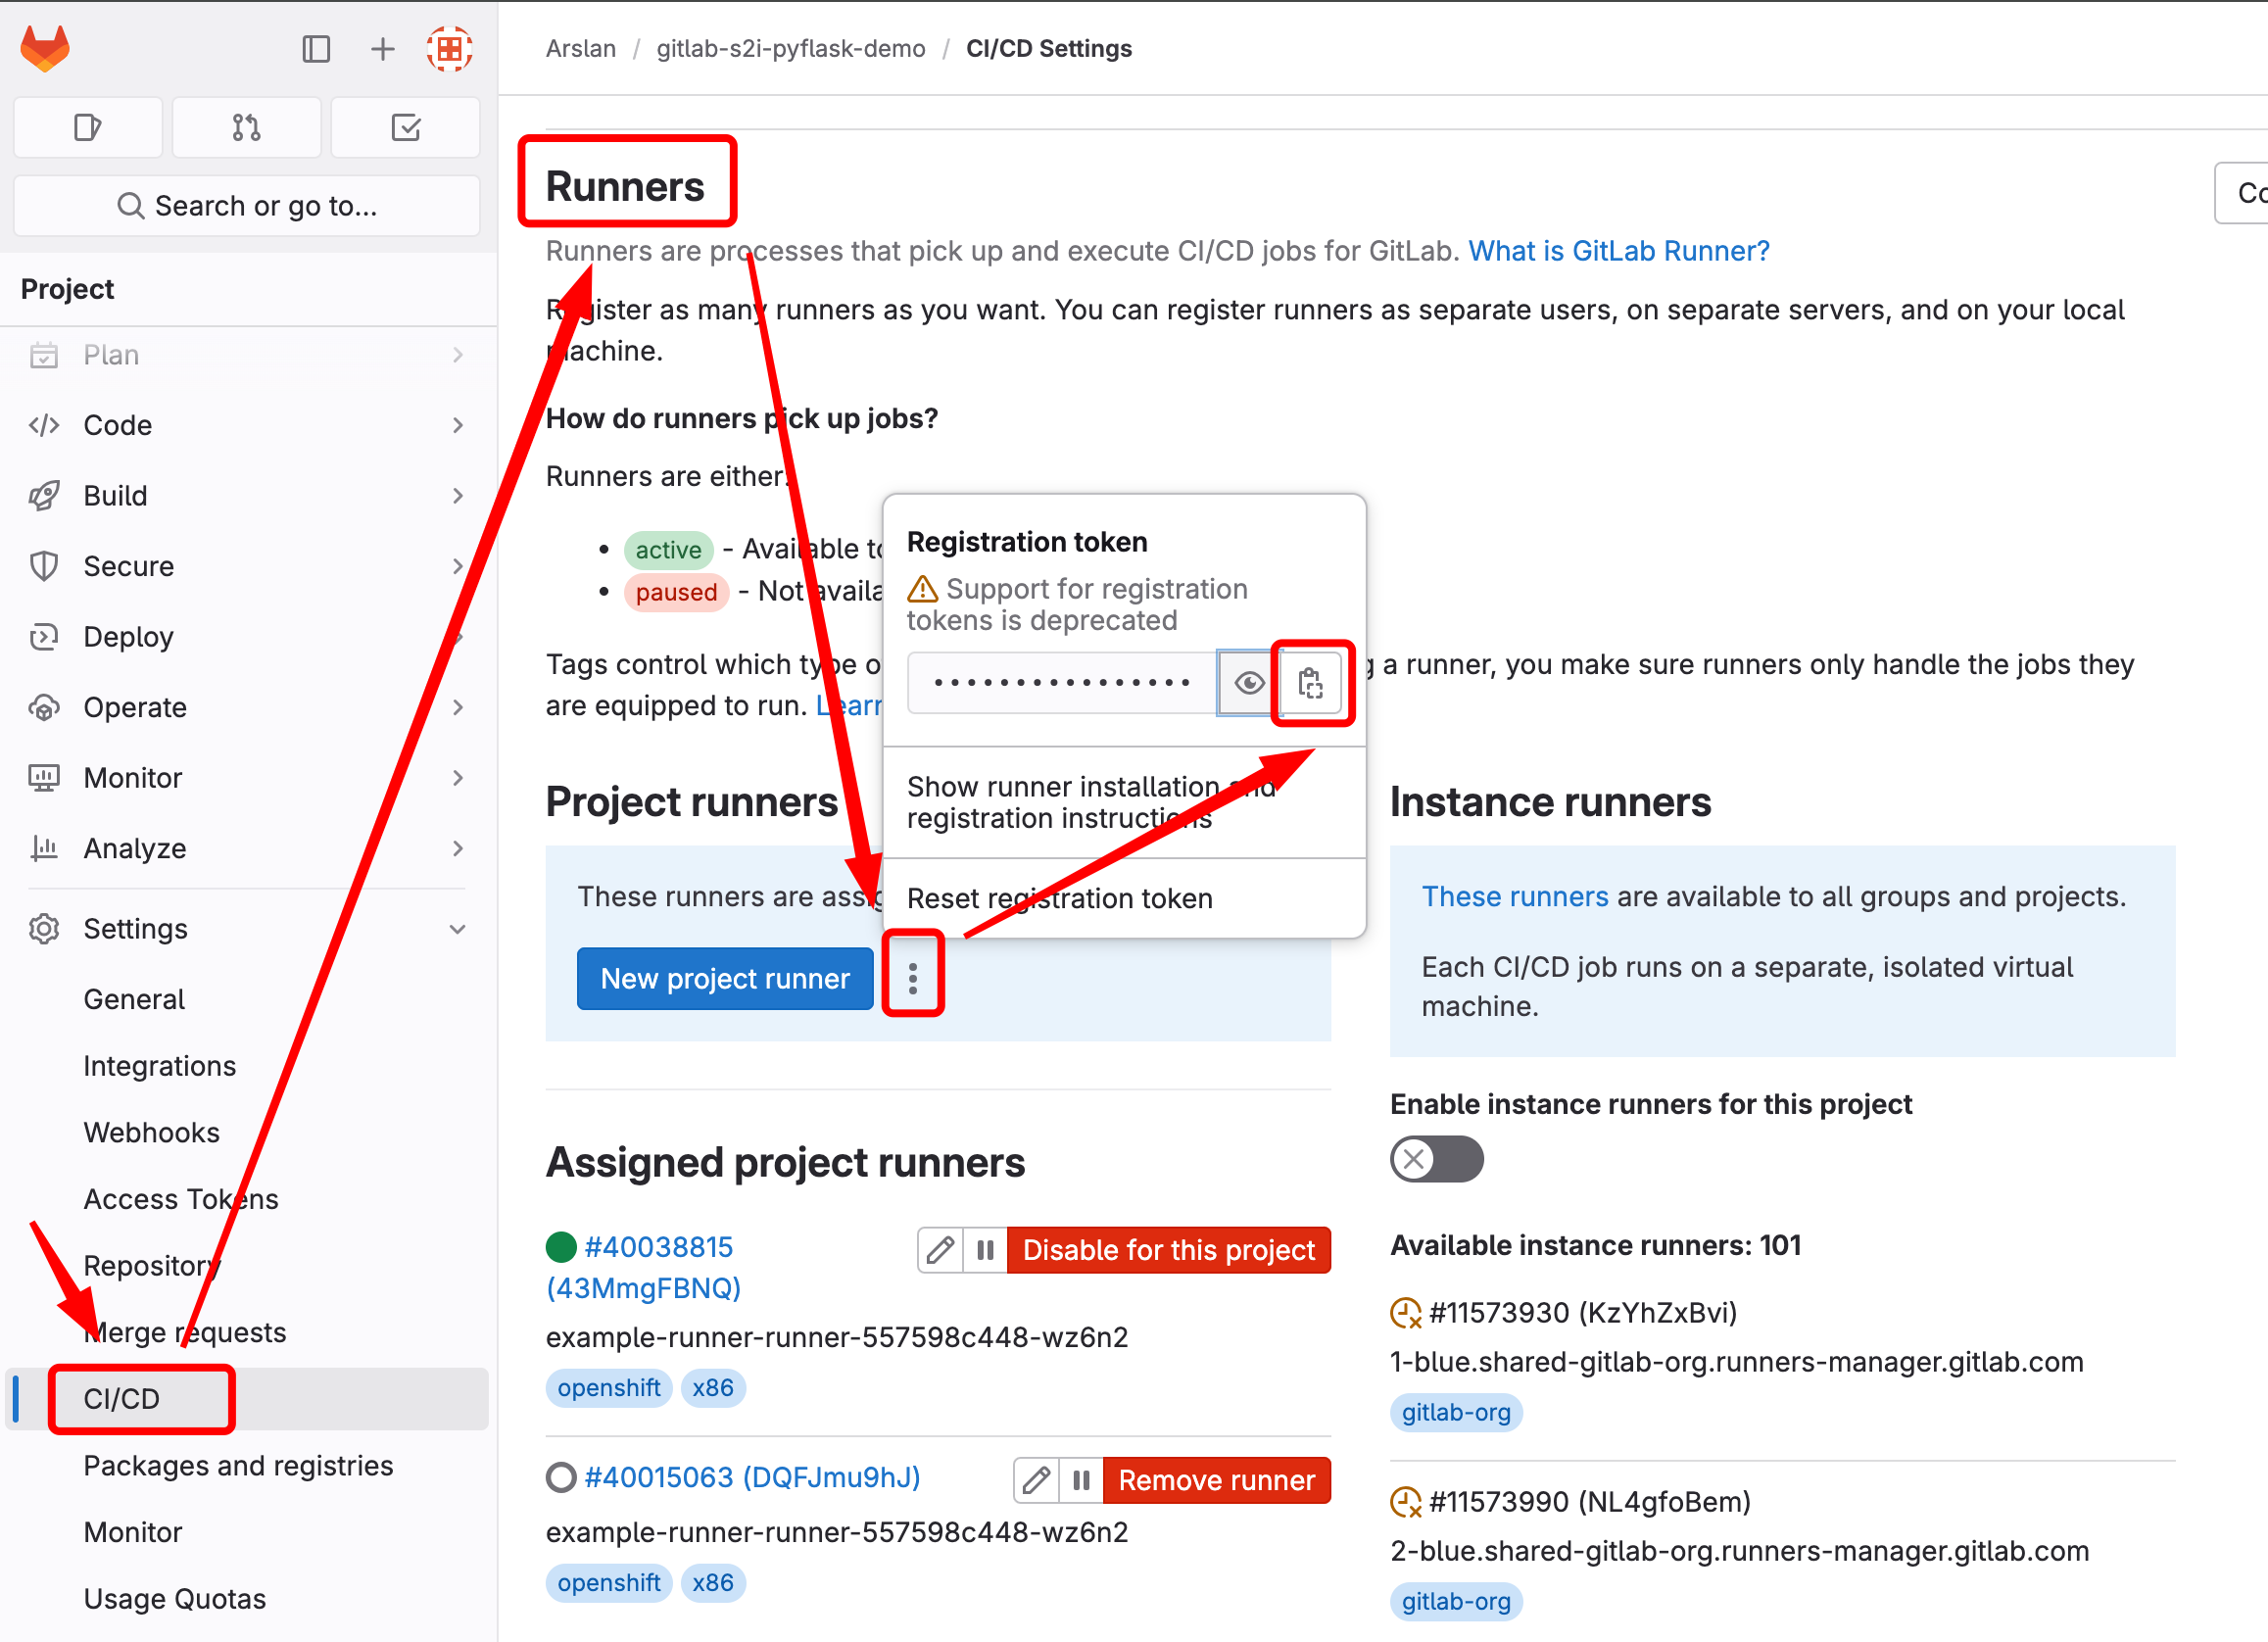Click Remove runner button
This screenshot has width=2268, height=1642.
pos(1217,1480)
